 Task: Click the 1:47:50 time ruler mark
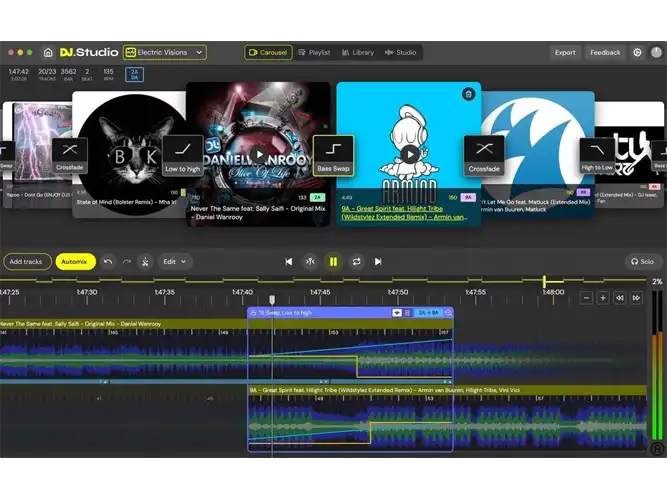click(x=398, y=292)
